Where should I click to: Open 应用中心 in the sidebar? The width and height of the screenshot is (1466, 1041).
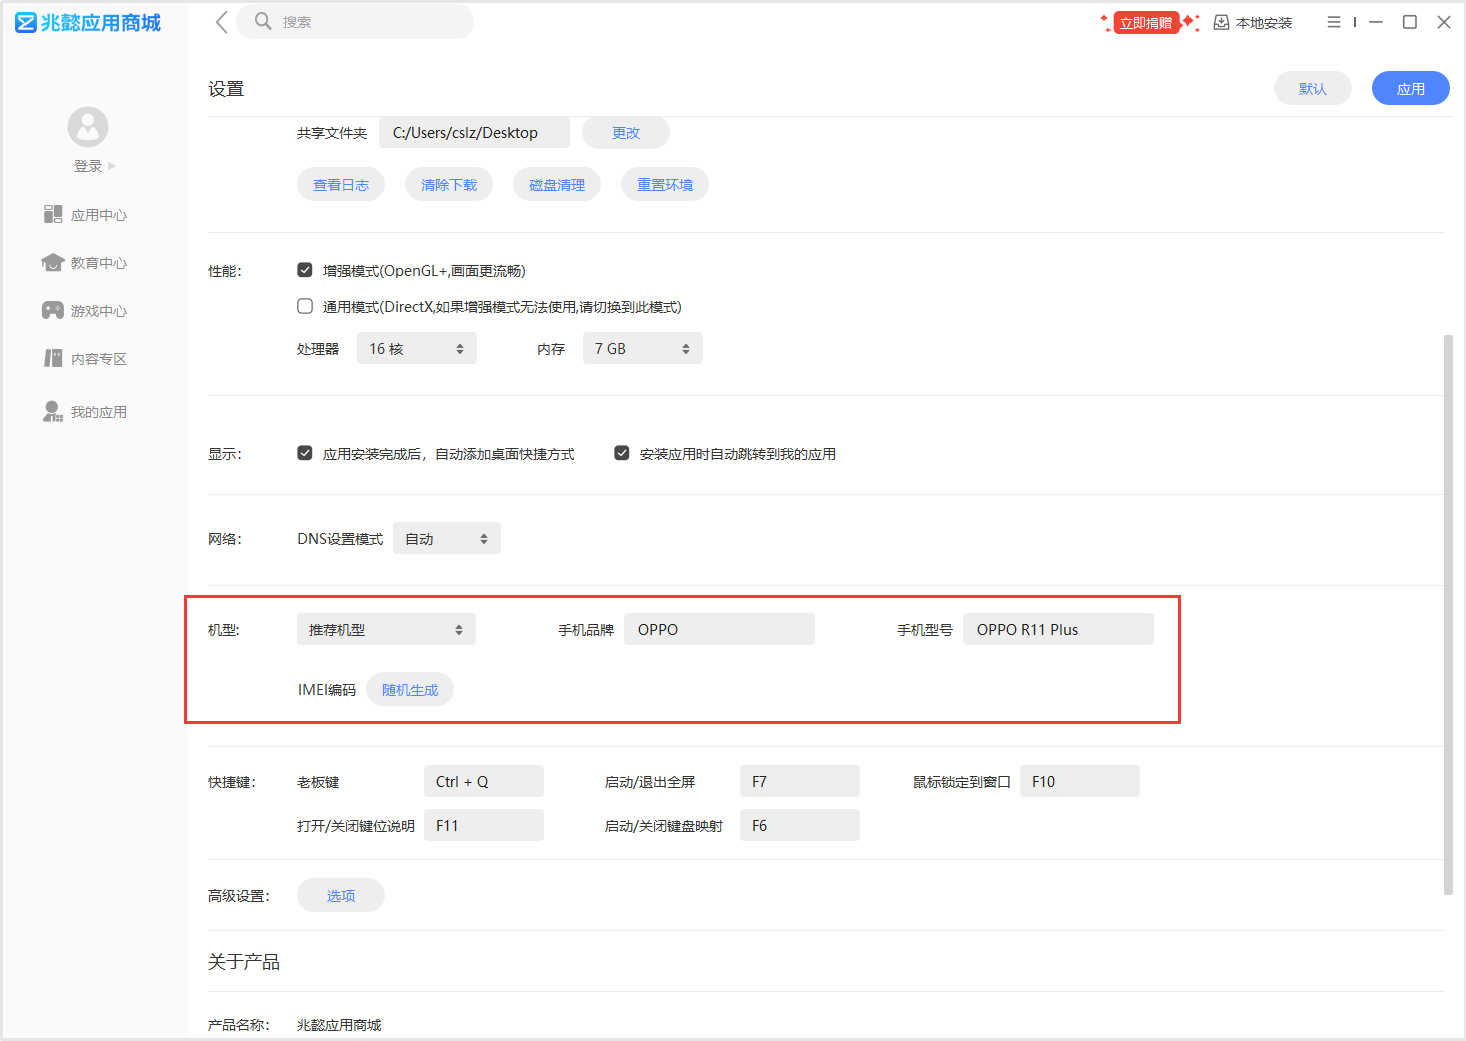point(85,215)
